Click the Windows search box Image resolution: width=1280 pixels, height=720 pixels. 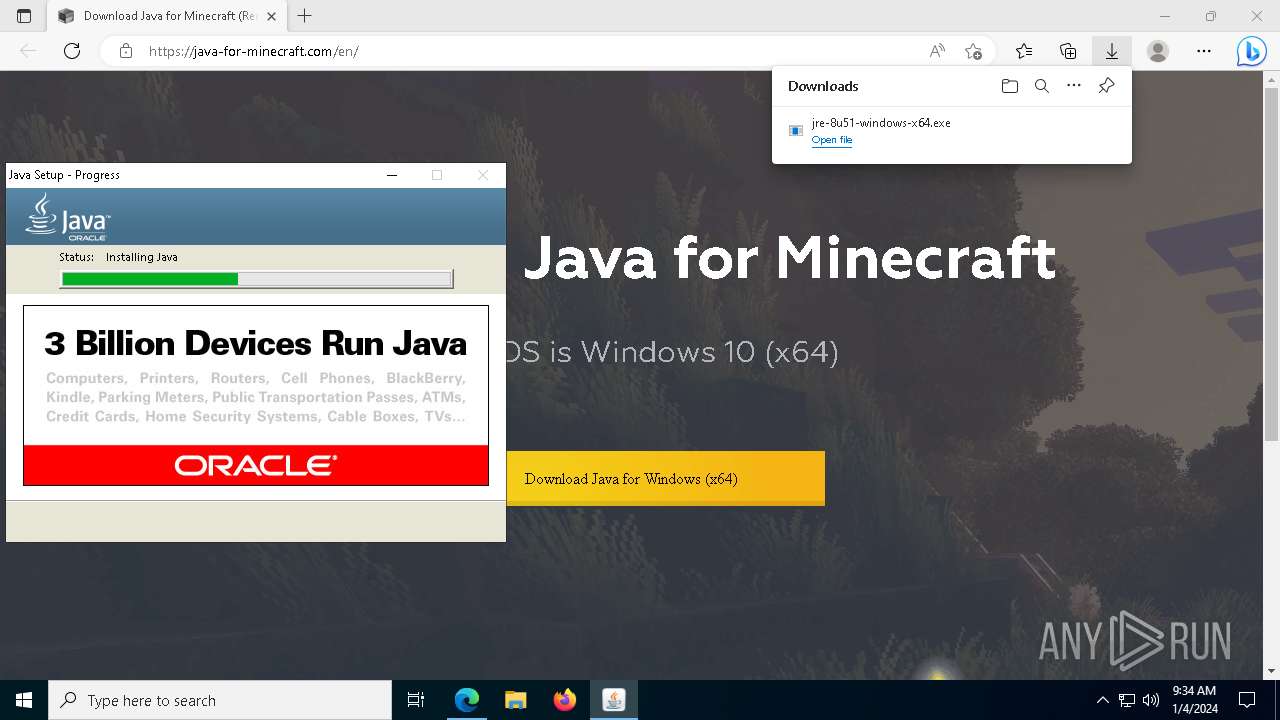pos(220,700)
